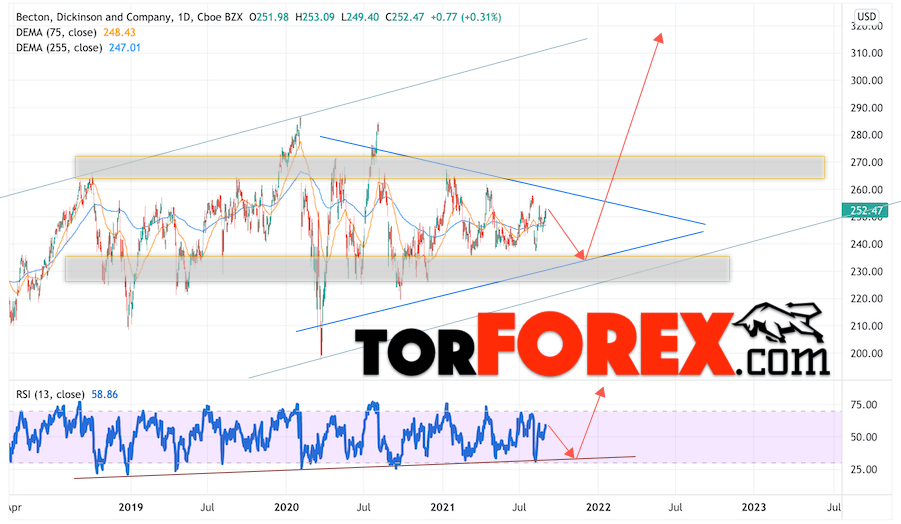Click the 220.00 price scale label
This screenshot has width=901, height=524.
(867, 298)
